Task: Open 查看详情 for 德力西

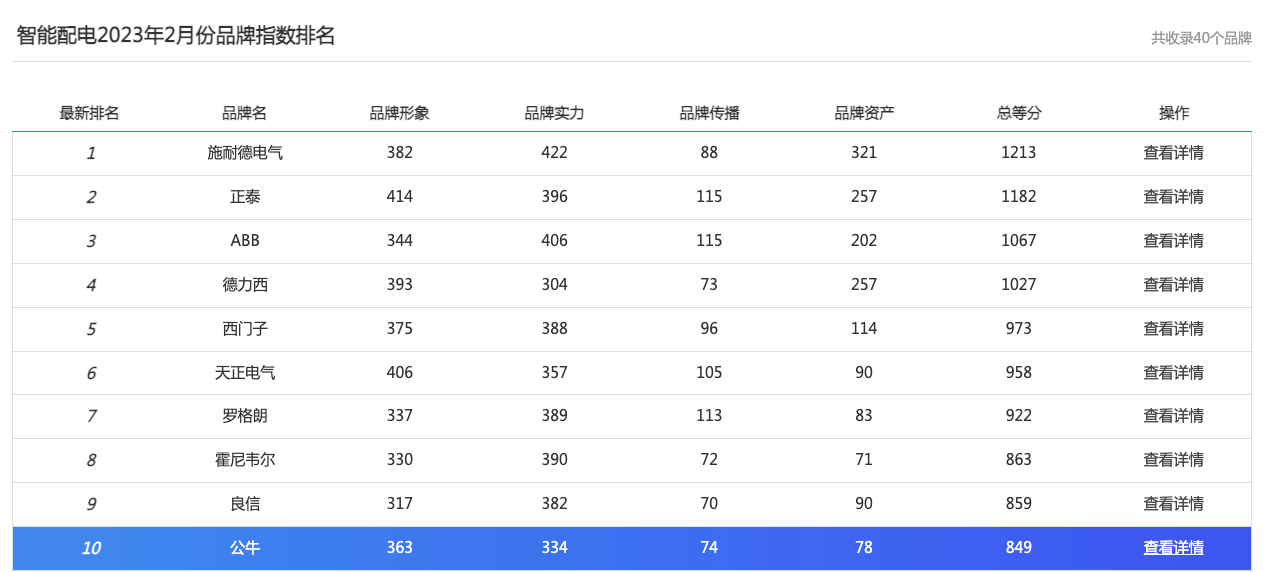Action: point(1173,285)
